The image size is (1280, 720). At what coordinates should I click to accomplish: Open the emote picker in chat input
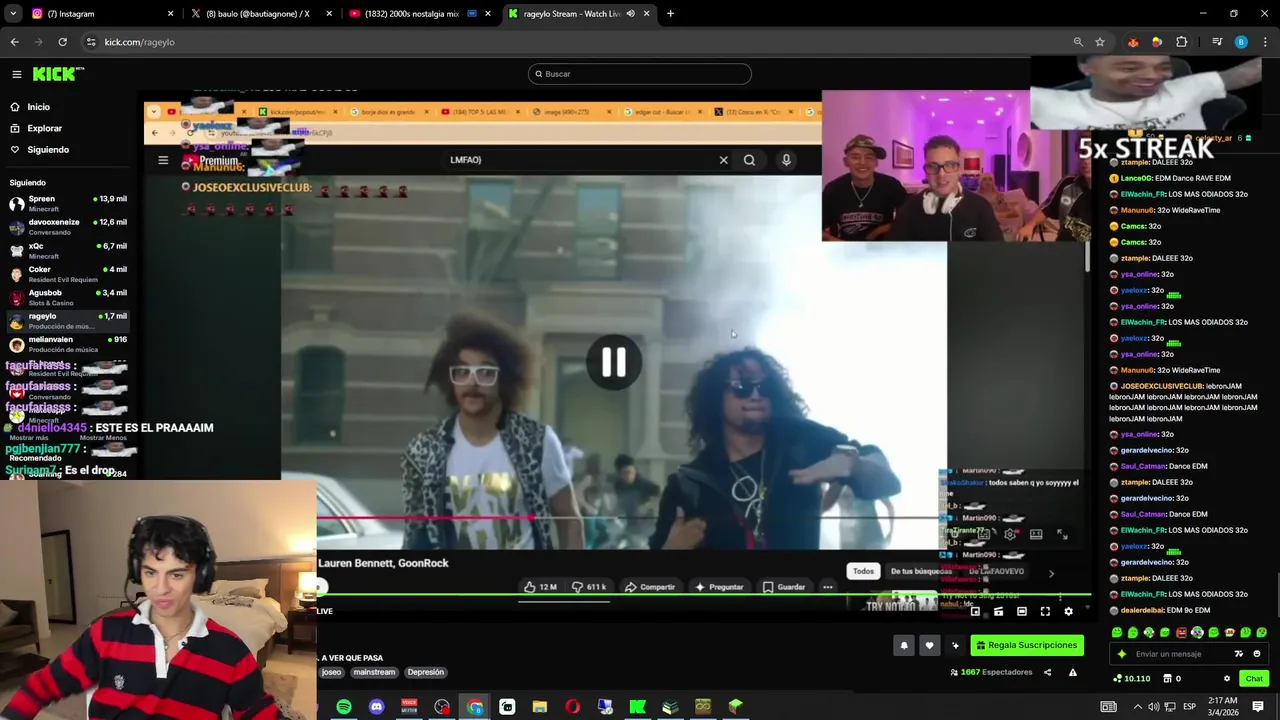coord(1257,654)
